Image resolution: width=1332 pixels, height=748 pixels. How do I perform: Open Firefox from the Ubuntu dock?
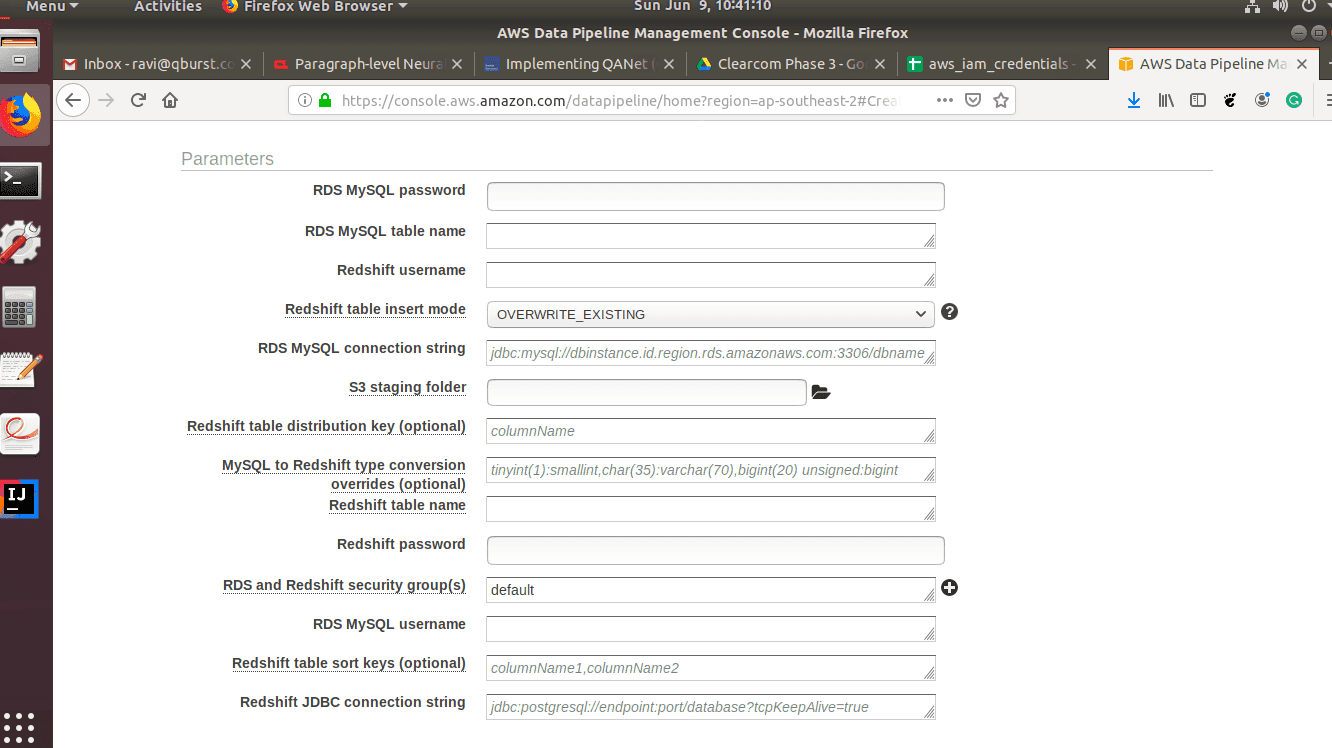[x=21, y=116]
